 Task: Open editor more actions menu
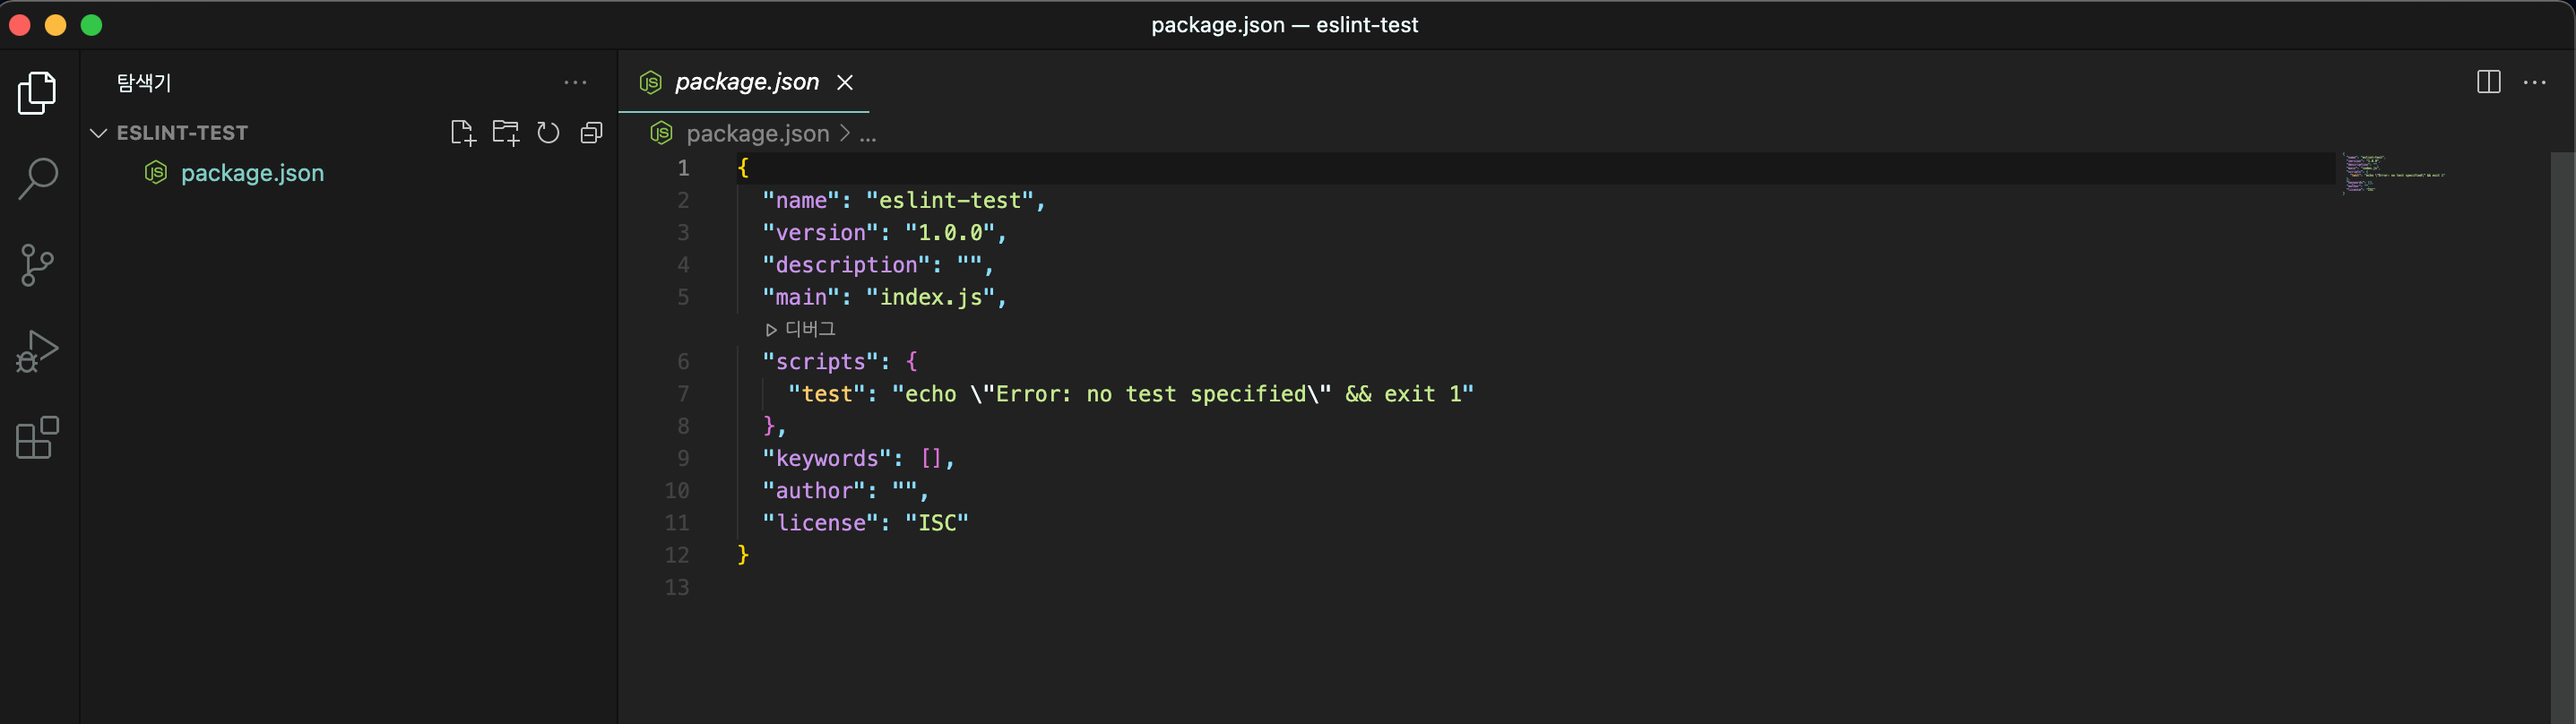point(2534,82)
